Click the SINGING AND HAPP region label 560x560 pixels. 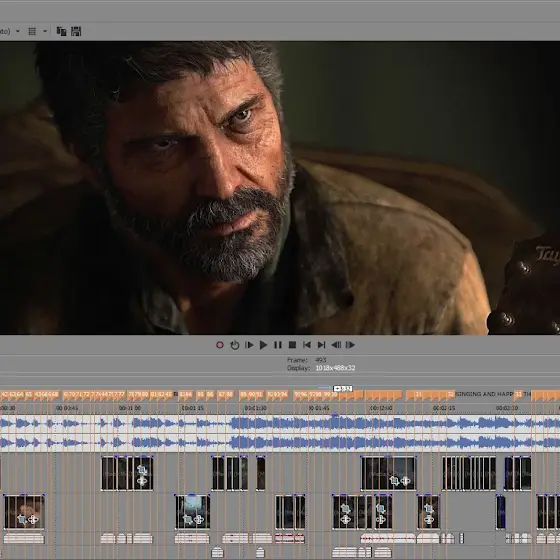pos(484,394)
